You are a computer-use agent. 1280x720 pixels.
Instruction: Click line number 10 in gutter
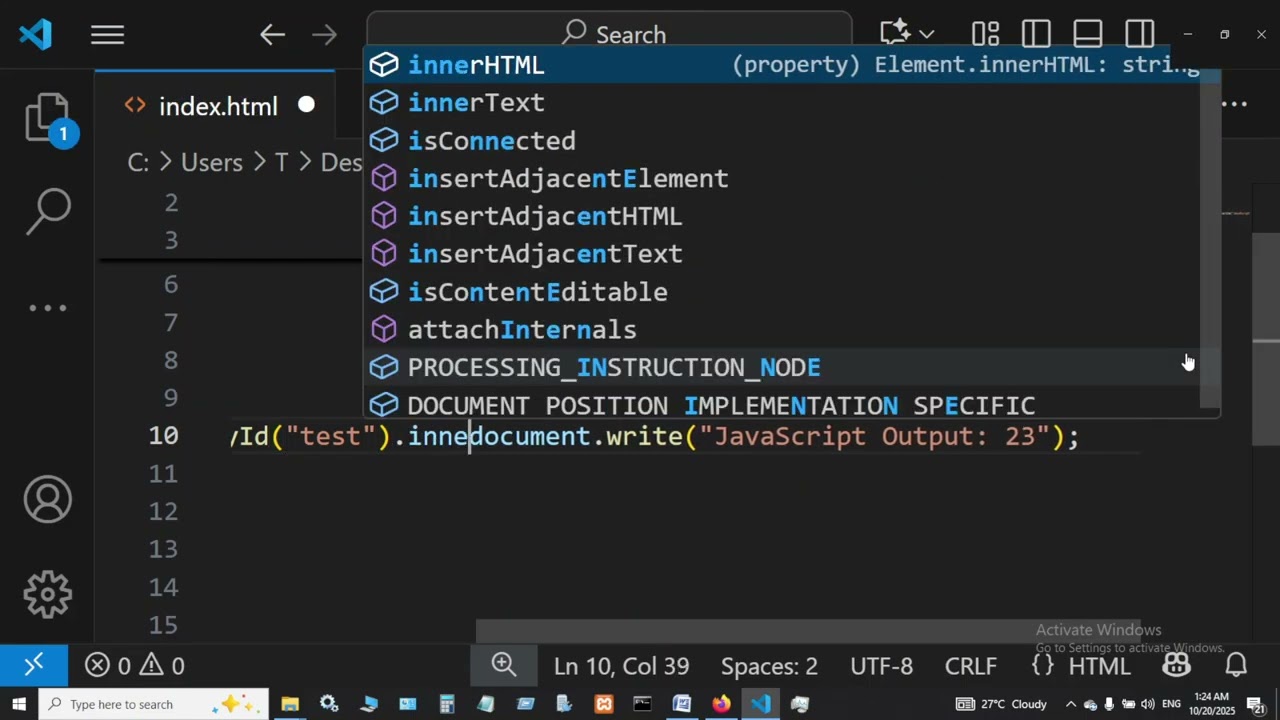[x=164, y=436]
